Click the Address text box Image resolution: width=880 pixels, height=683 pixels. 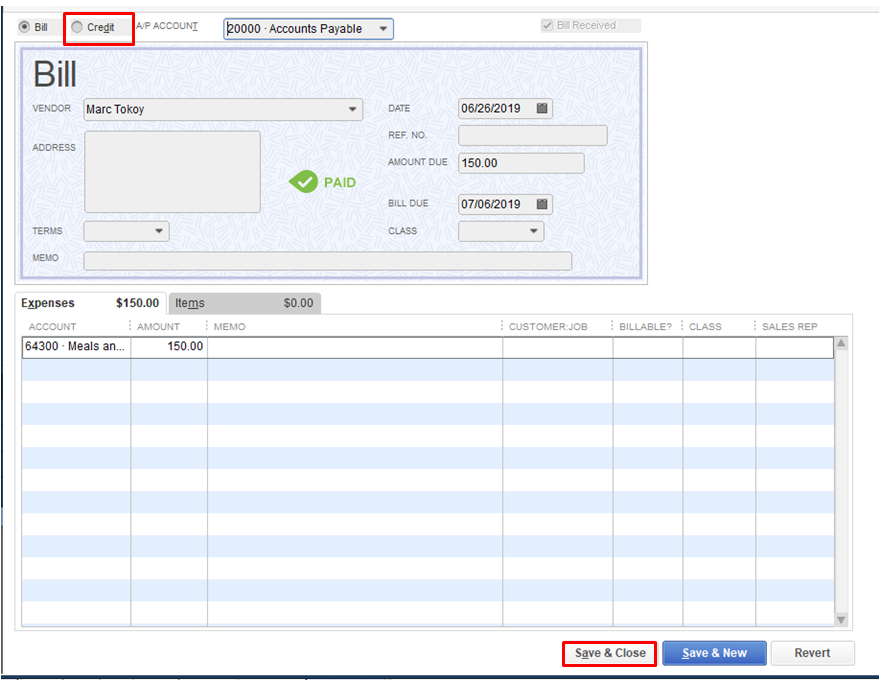coord(172,172)
